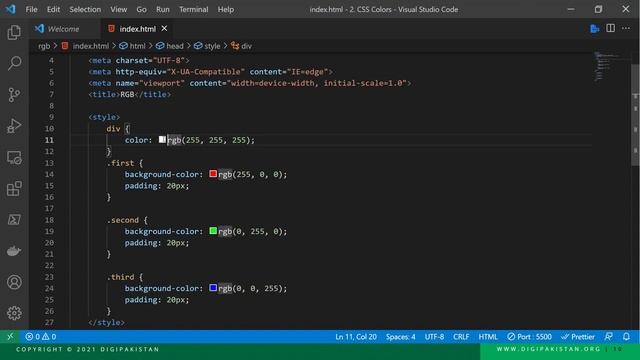Click the remote window indicator in status bar
This screenshot has height=360, width=640.
point(10,337)
